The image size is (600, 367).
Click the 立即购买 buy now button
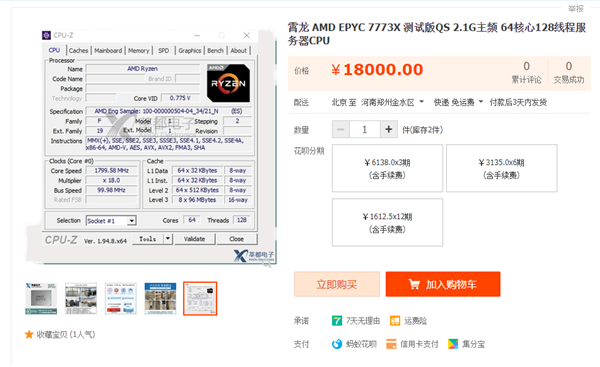pyautogui.click(x=337, y=284)
